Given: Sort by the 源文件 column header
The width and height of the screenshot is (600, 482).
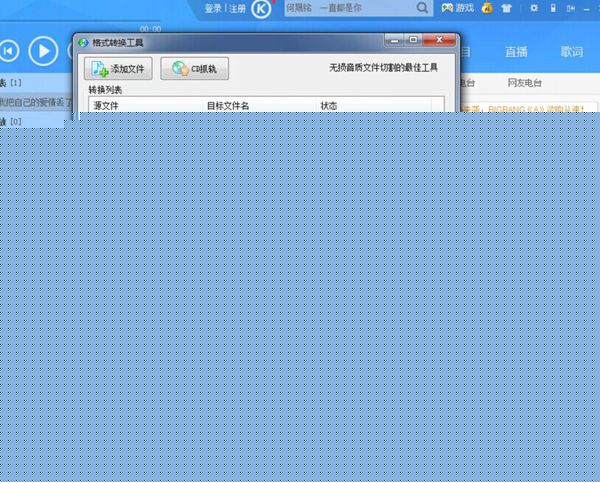Looking at the screenshot, I should tap(146, 105).
